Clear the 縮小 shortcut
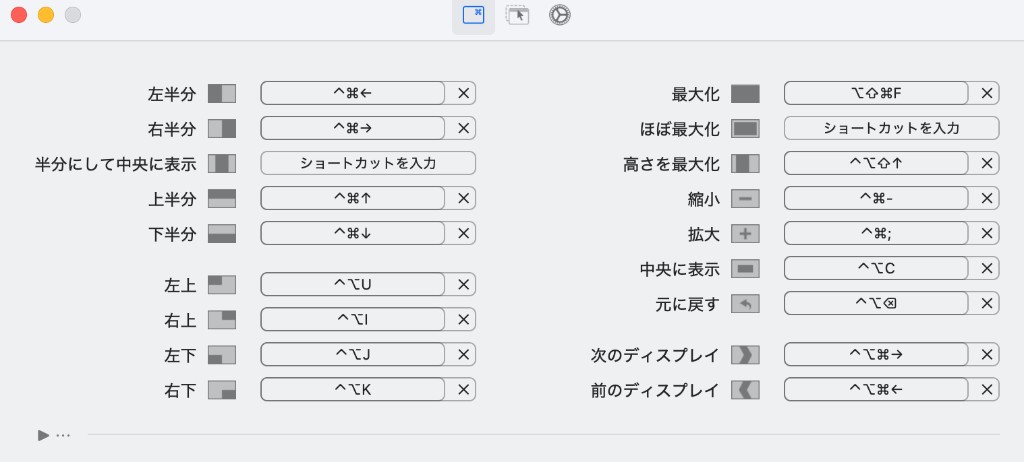 coord(986,197)
